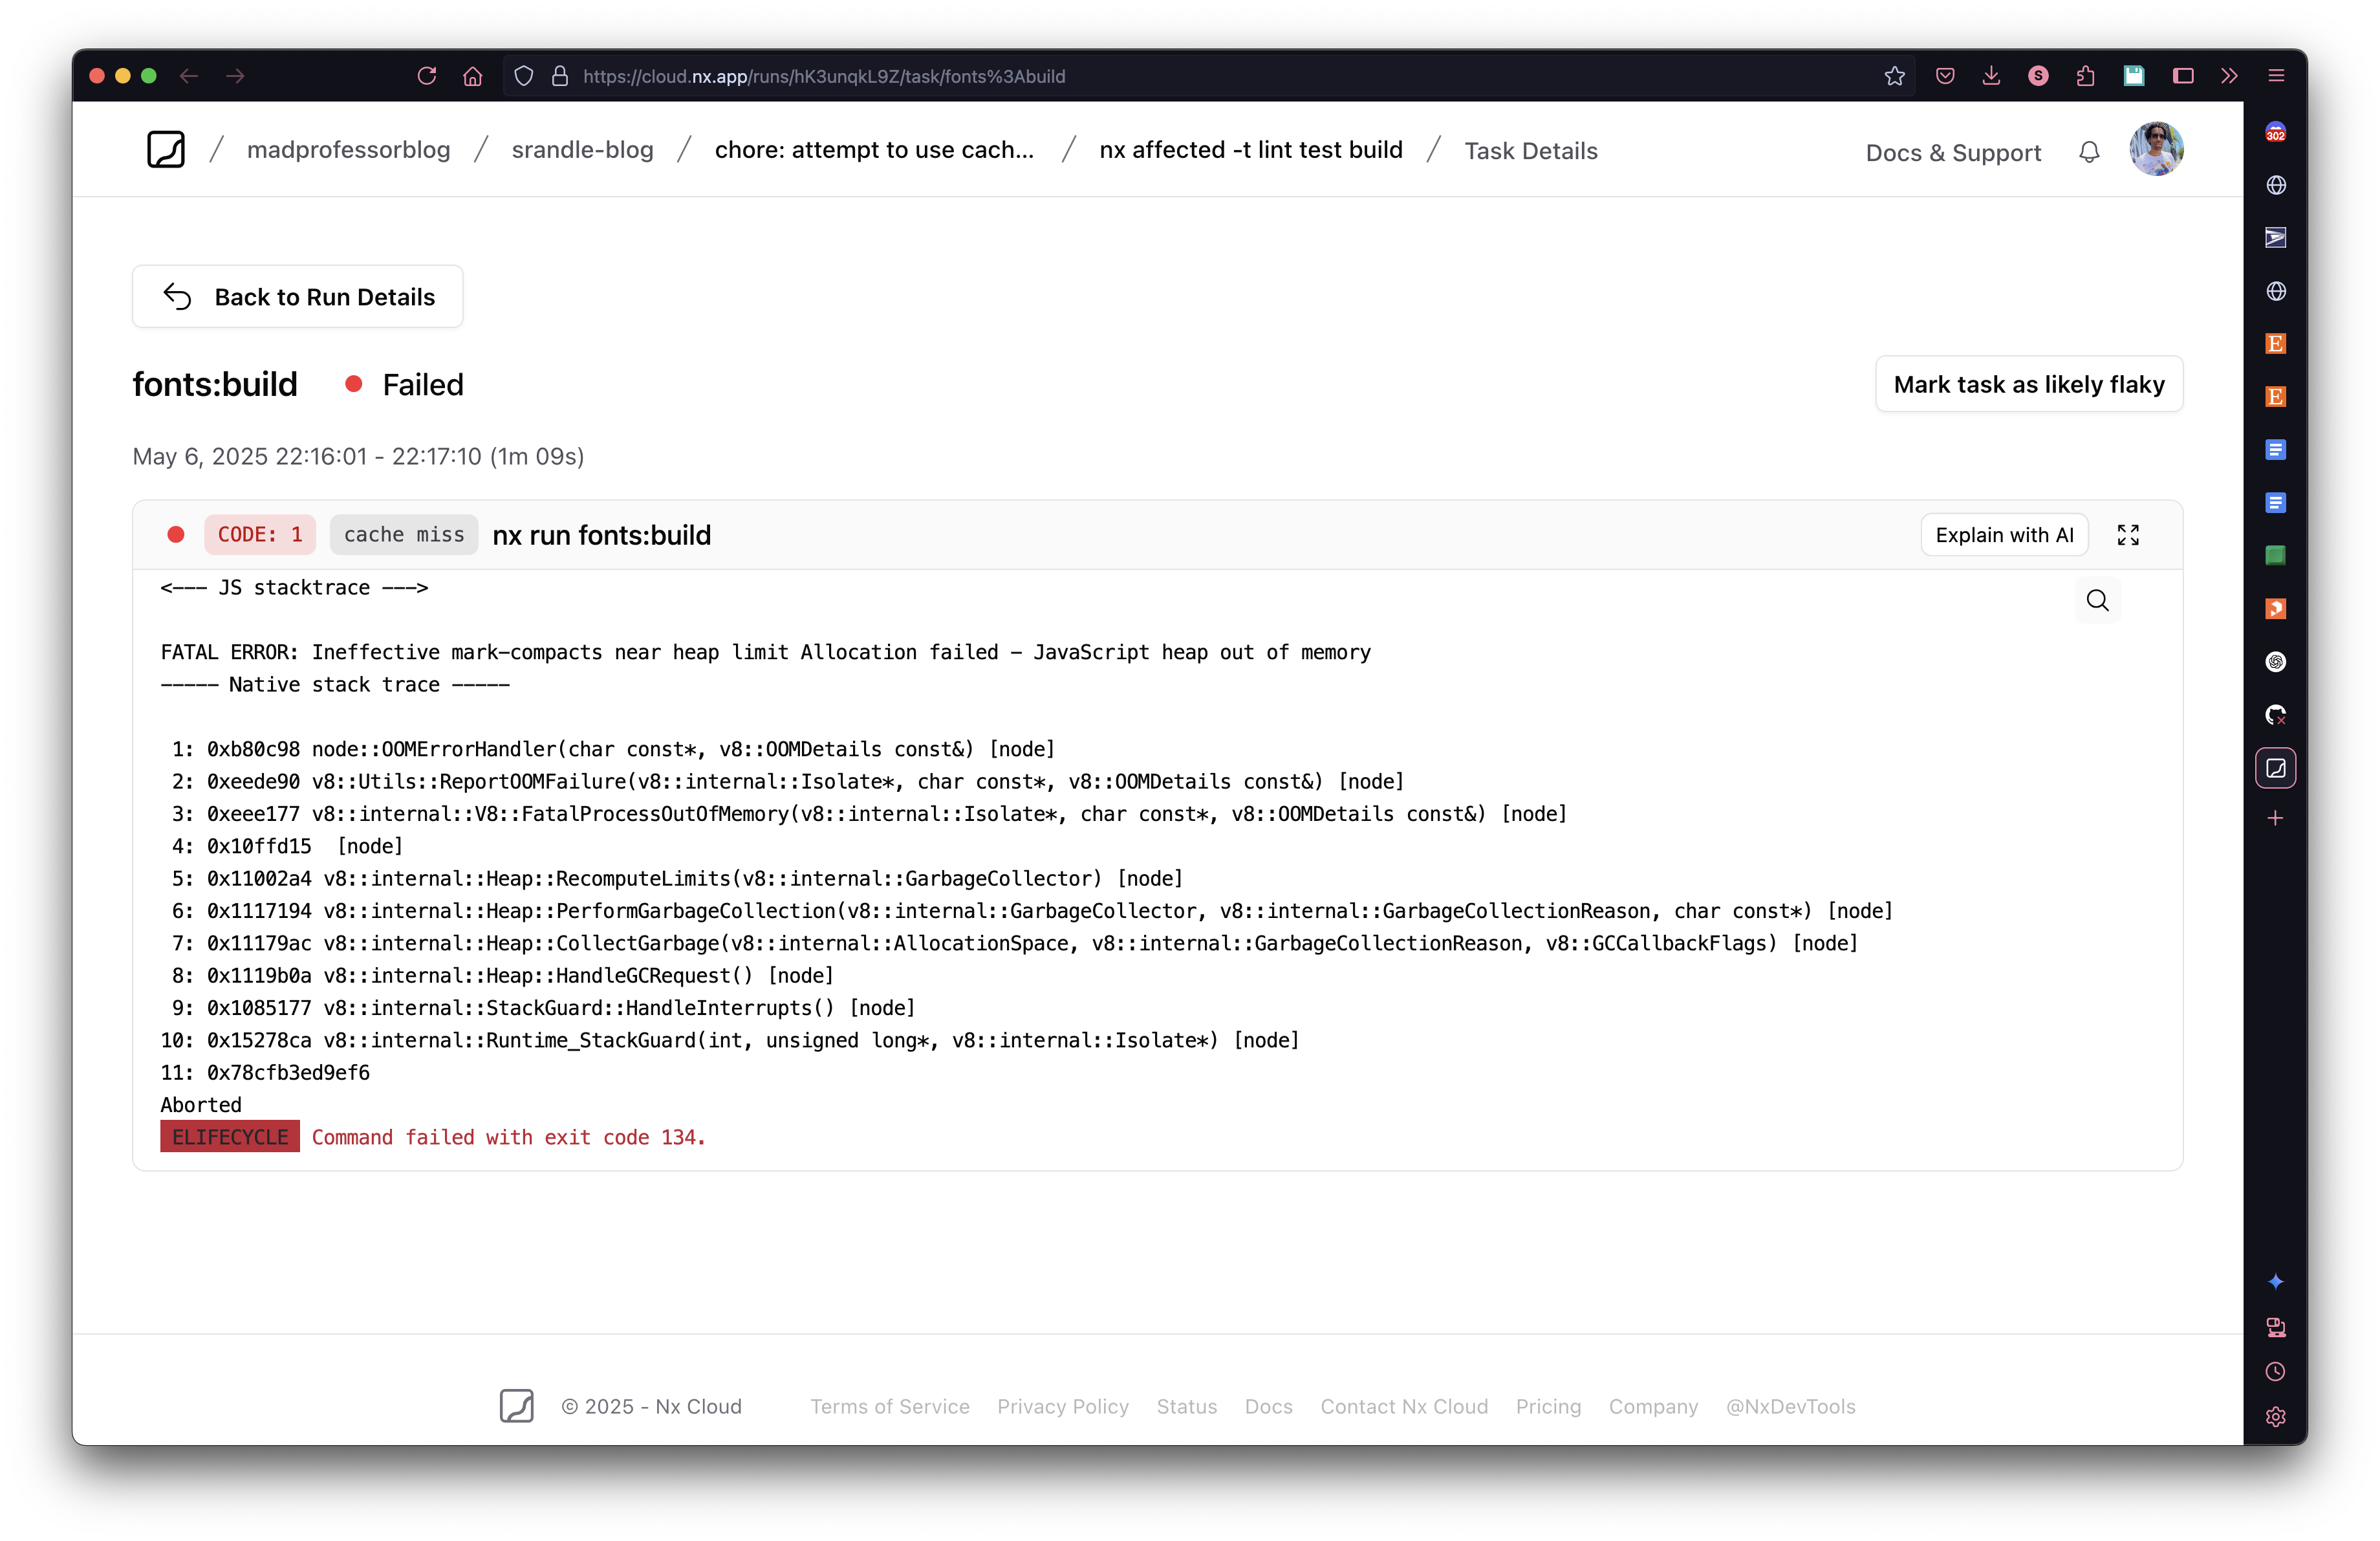
Task: Go to madprofessorblog breadcrumb
Action: coord(349,150)
